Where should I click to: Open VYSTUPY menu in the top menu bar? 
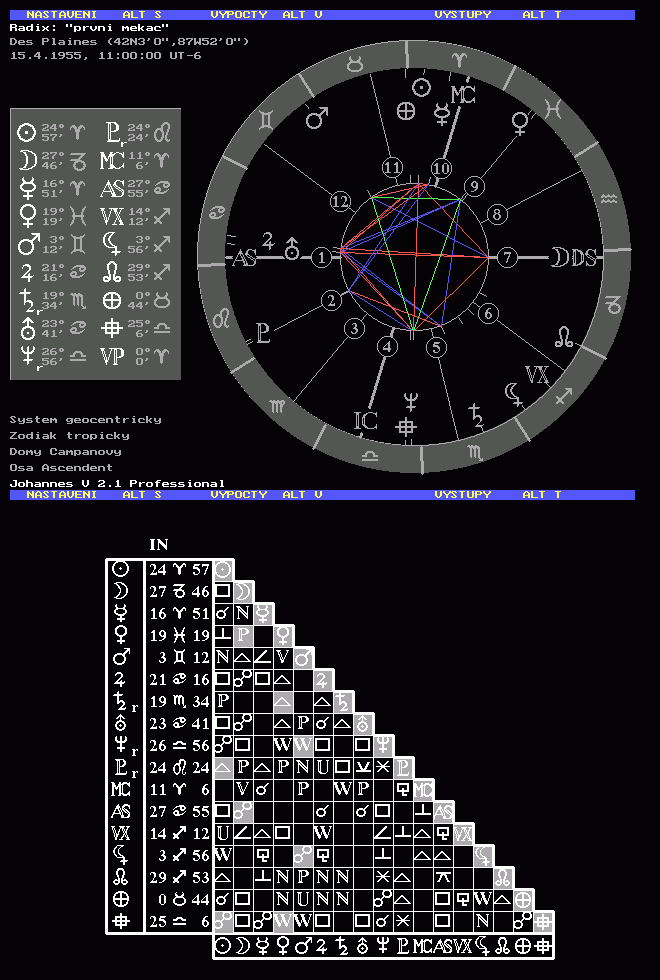click(463, 15)
